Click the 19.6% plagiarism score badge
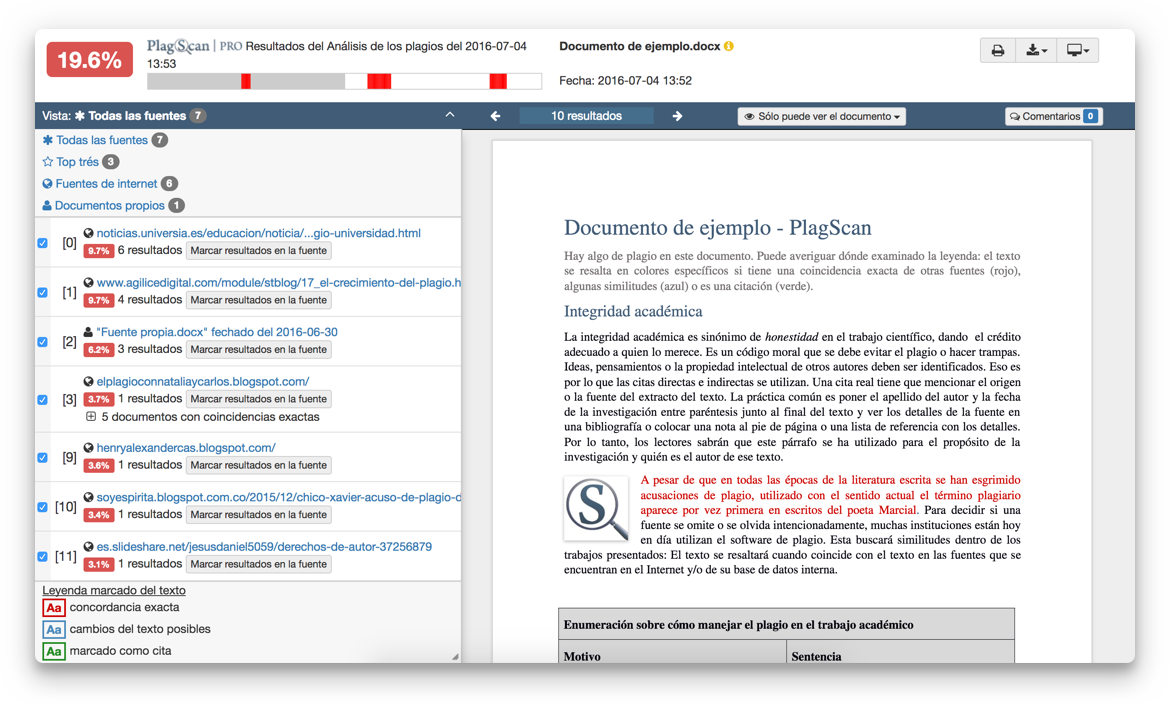Viewport: 1170px width, 705px height. pos(90,60)
